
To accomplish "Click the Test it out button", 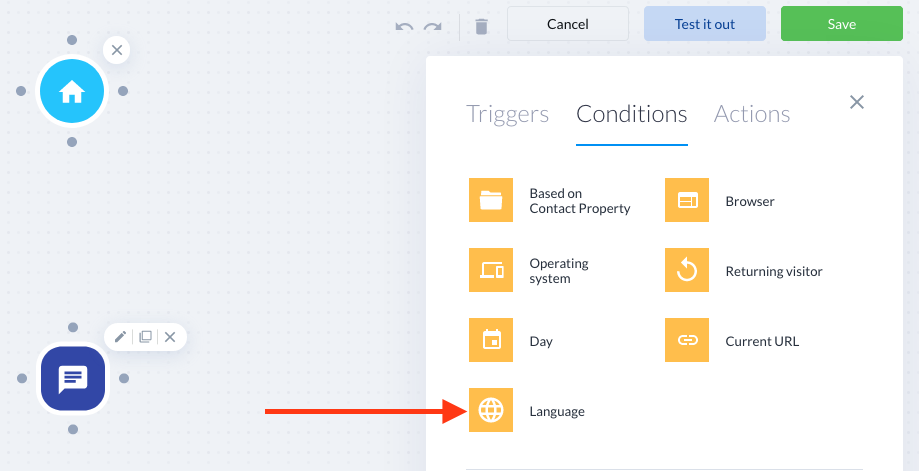I will click(704, 24).
